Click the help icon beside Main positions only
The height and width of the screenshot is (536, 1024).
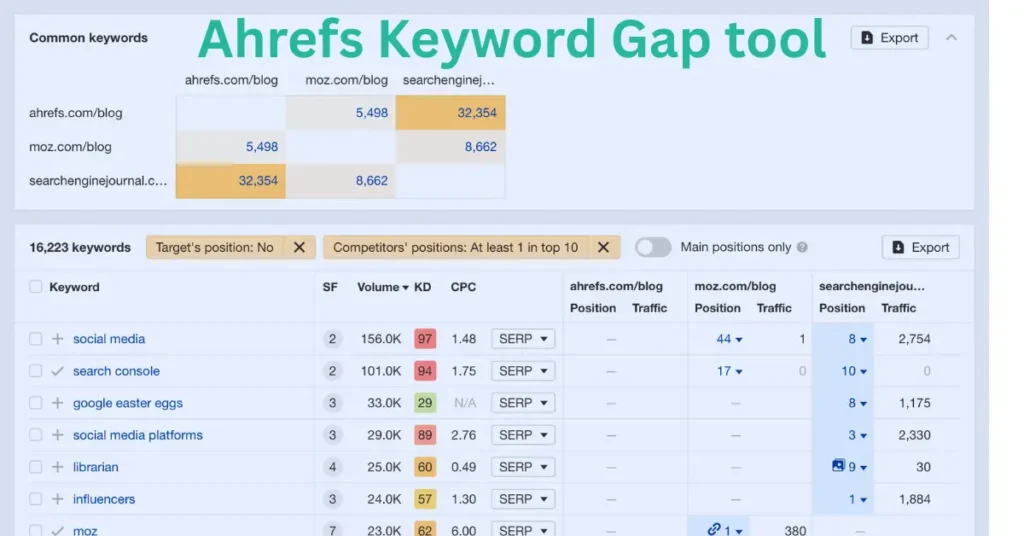click(x=803, y=247)
